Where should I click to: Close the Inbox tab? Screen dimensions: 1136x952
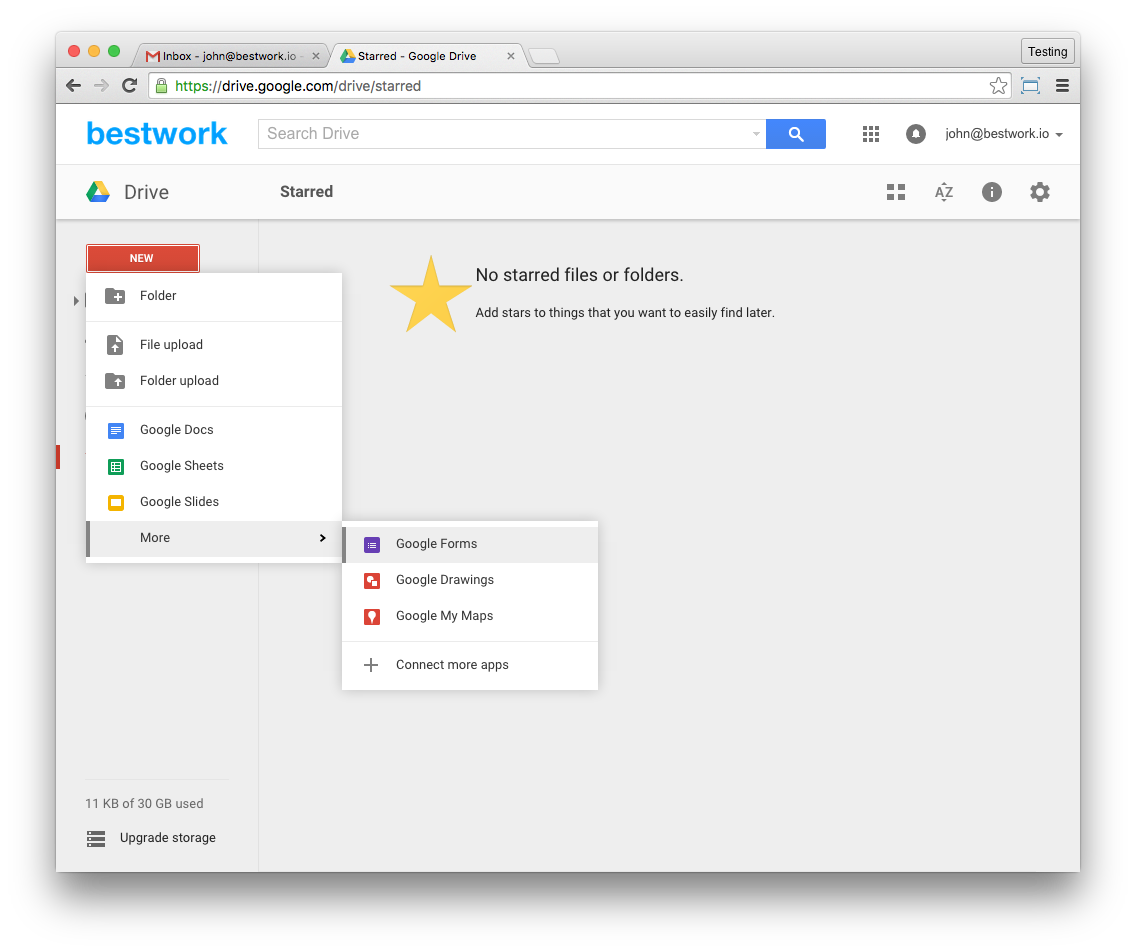coord(316,56)
